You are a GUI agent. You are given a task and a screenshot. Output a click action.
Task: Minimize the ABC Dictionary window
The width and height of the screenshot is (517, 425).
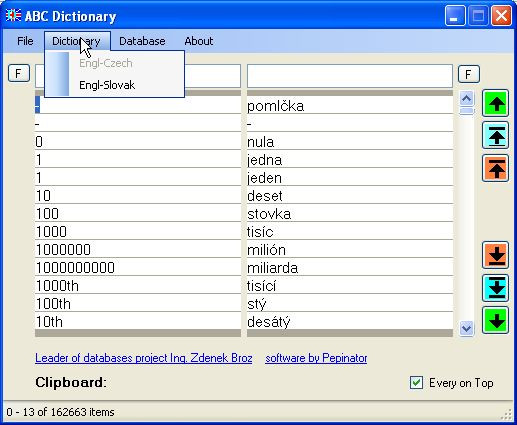pos(455,16)
